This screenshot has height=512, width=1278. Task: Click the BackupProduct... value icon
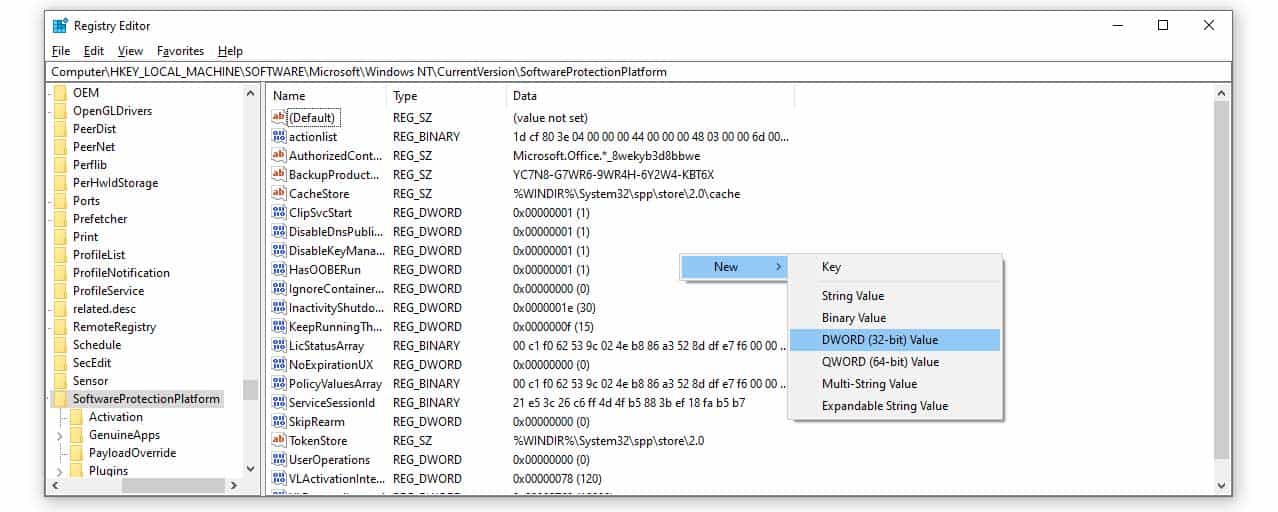(279, 174)
